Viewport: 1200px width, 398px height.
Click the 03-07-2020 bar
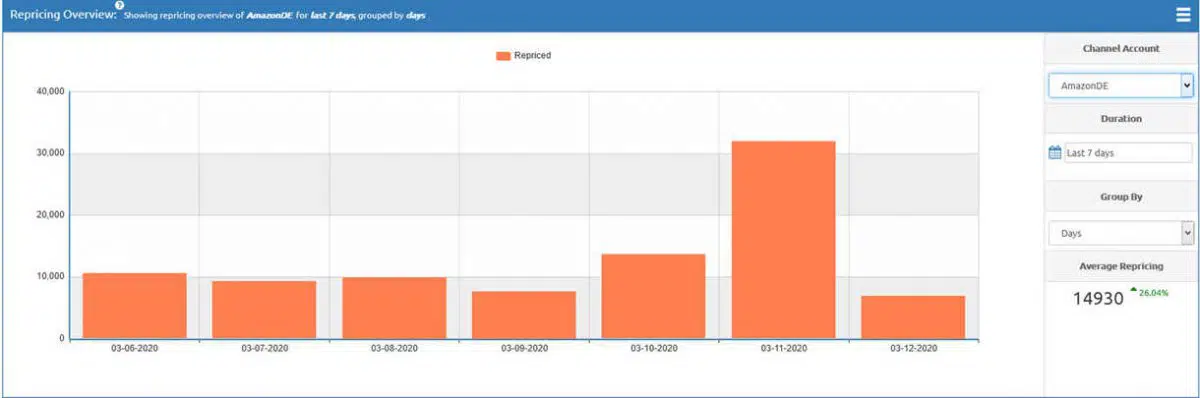pos(264,309)
